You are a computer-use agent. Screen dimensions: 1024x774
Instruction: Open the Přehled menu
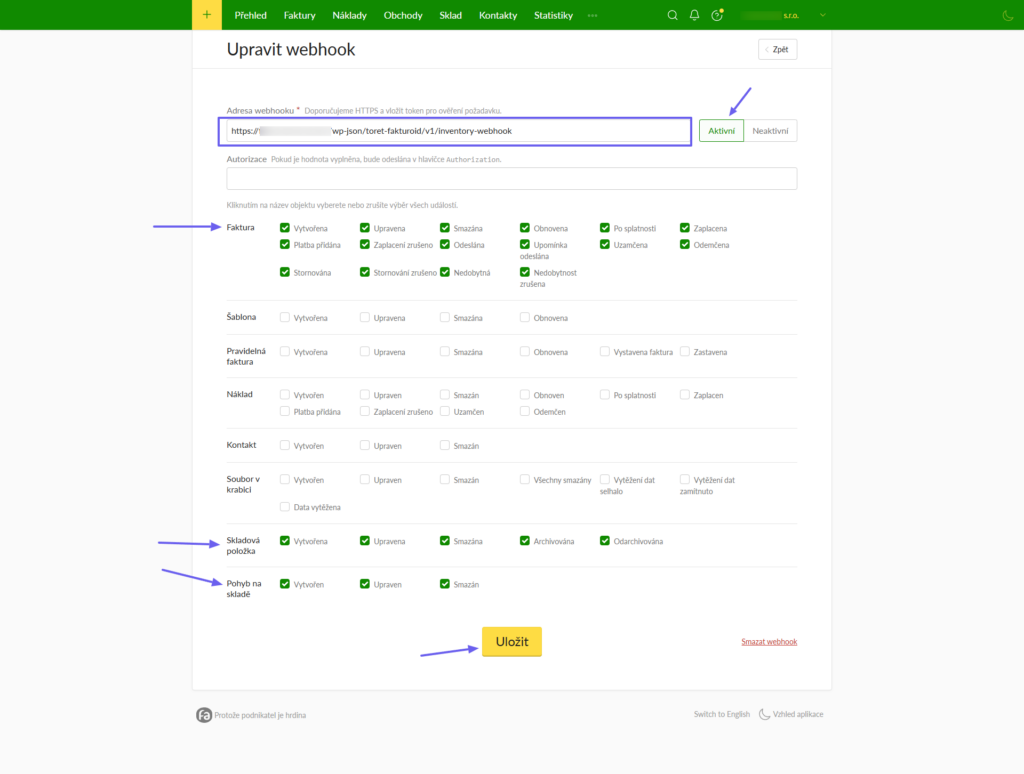click(251, 15)
